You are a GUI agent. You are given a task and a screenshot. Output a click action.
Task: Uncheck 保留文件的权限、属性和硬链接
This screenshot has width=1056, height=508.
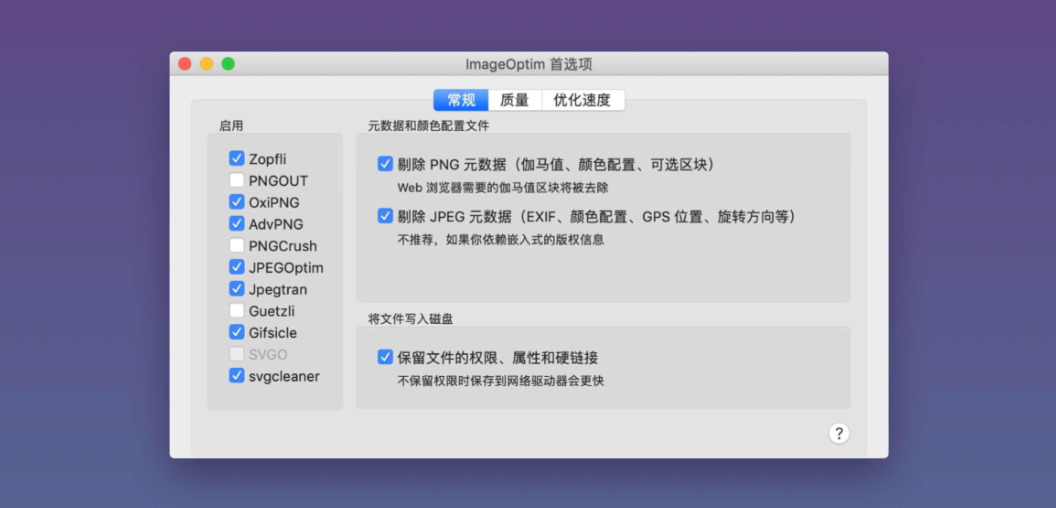coord(385,357)
